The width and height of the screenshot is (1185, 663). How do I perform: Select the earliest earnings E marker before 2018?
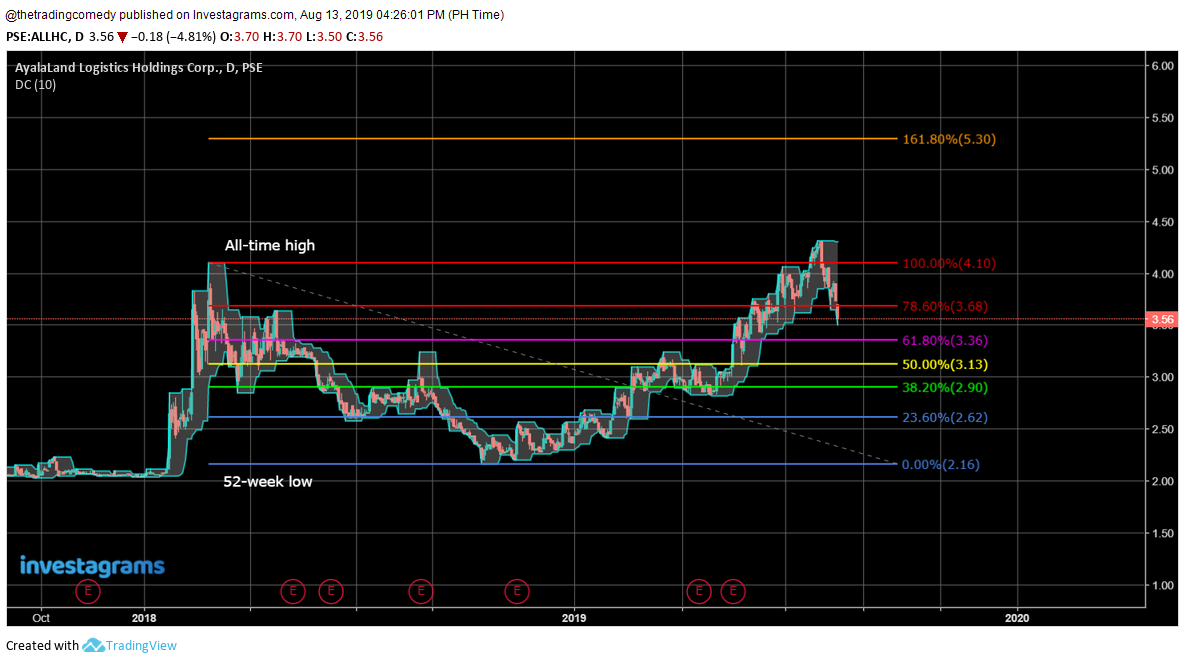88,591
